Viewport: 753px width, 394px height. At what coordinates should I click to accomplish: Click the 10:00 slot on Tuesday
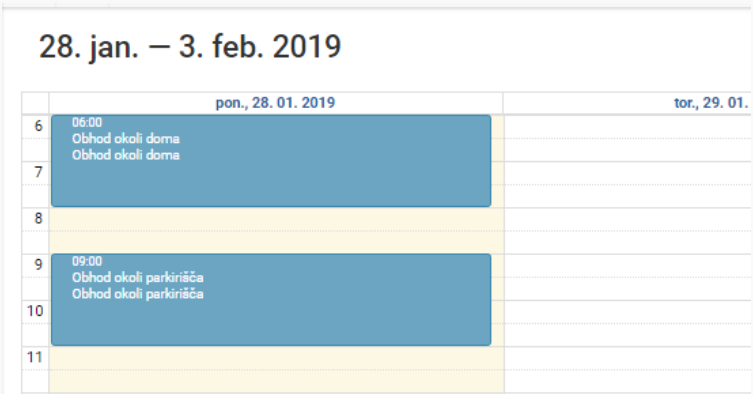point(628,312)
